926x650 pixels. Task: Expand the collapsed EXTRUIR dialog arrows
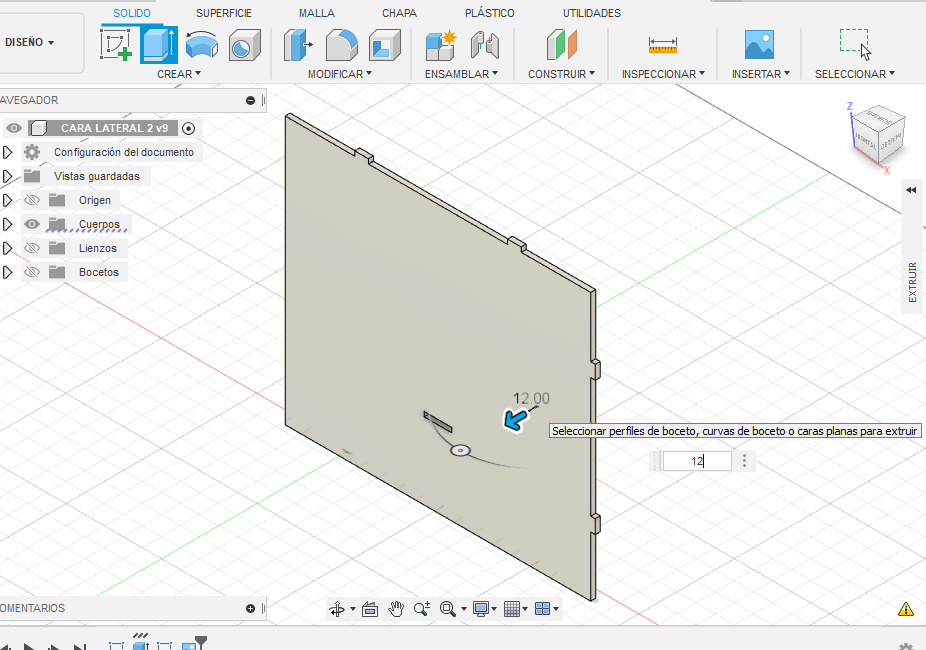pos(911,190)
